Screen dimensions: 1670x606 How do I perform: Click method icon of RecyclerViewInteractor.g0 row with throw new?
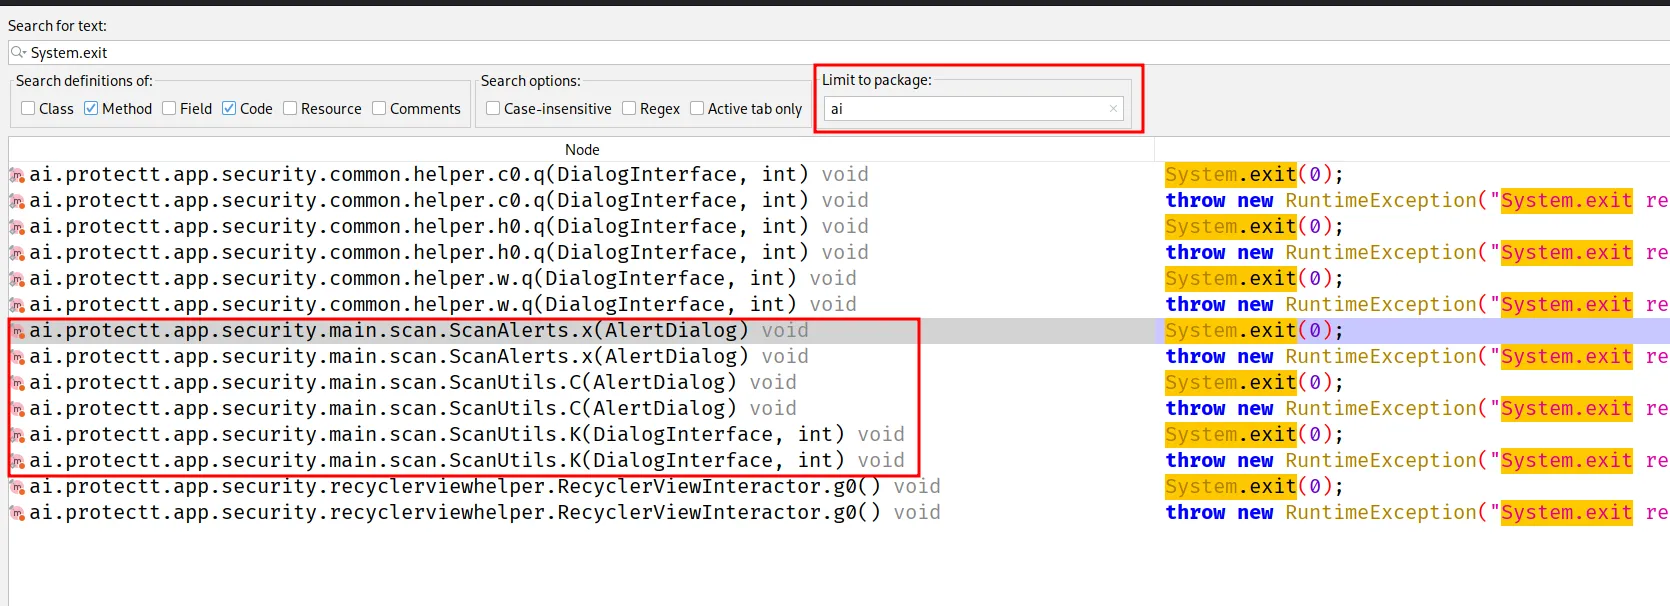pos(17,513)
